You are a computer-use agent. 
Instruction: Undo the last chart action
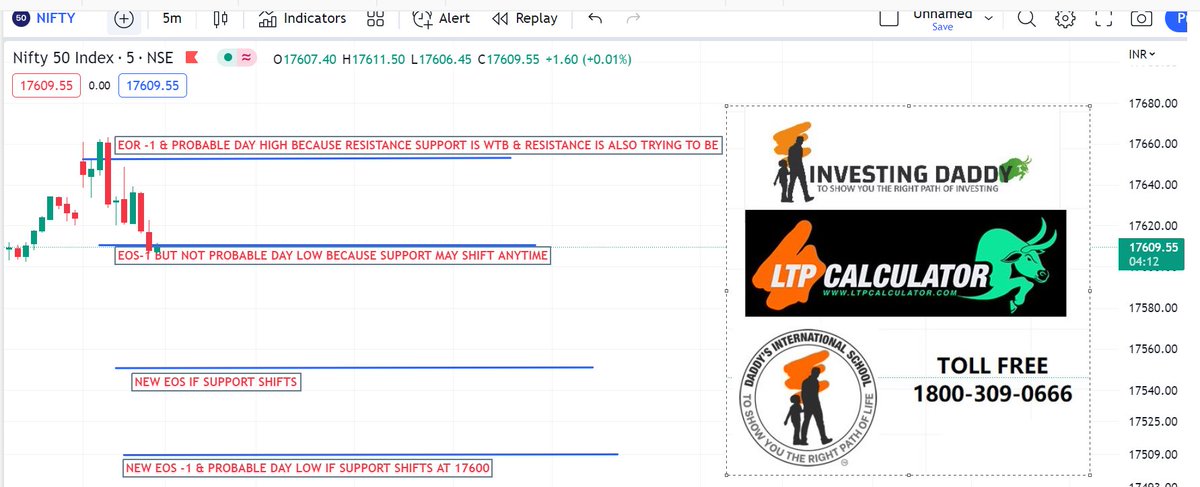(x=595, y=18)
